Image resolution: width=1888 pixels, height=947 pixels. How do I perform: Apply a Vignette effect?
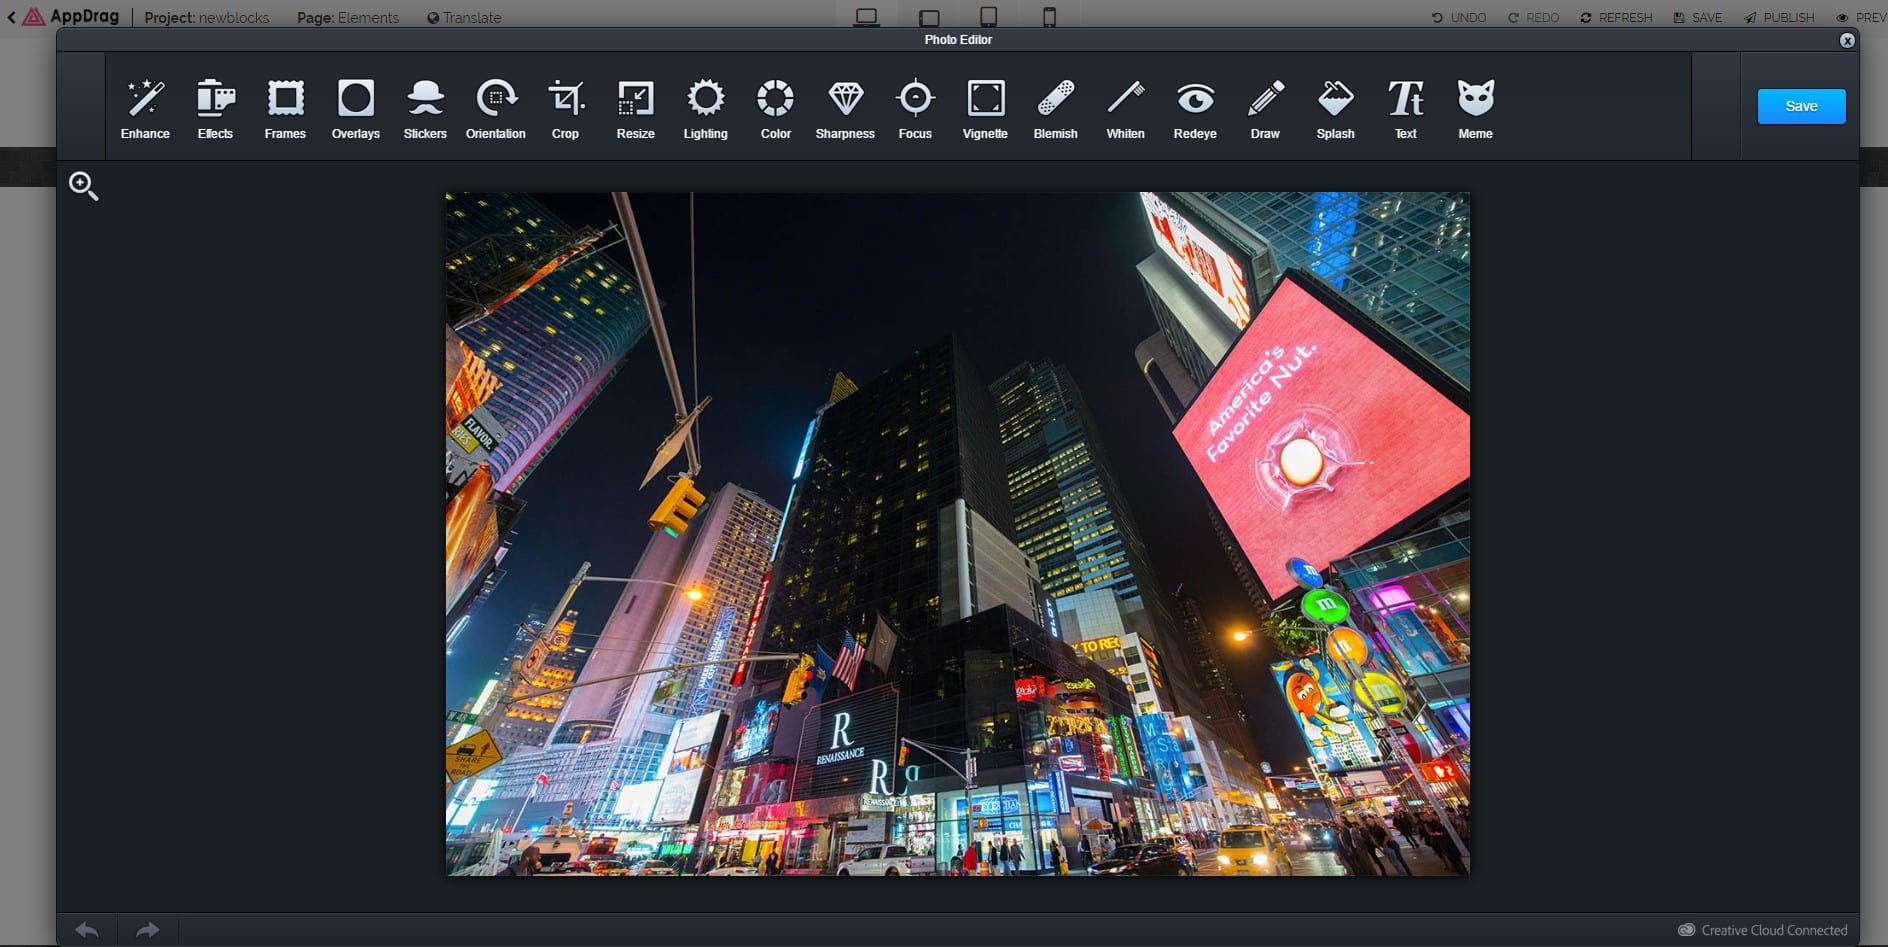[x=985, y=107]
